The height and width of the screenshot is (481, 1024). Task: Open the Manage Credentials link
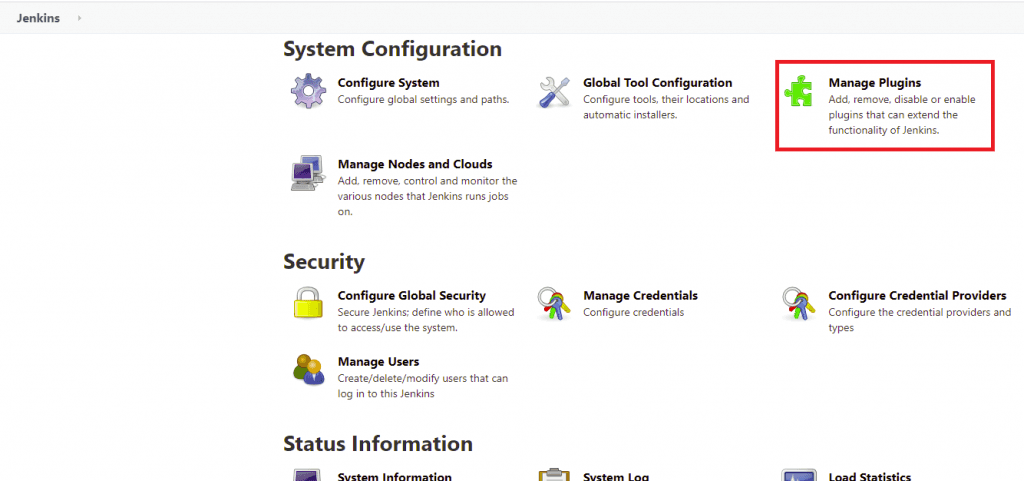(640, 296)
